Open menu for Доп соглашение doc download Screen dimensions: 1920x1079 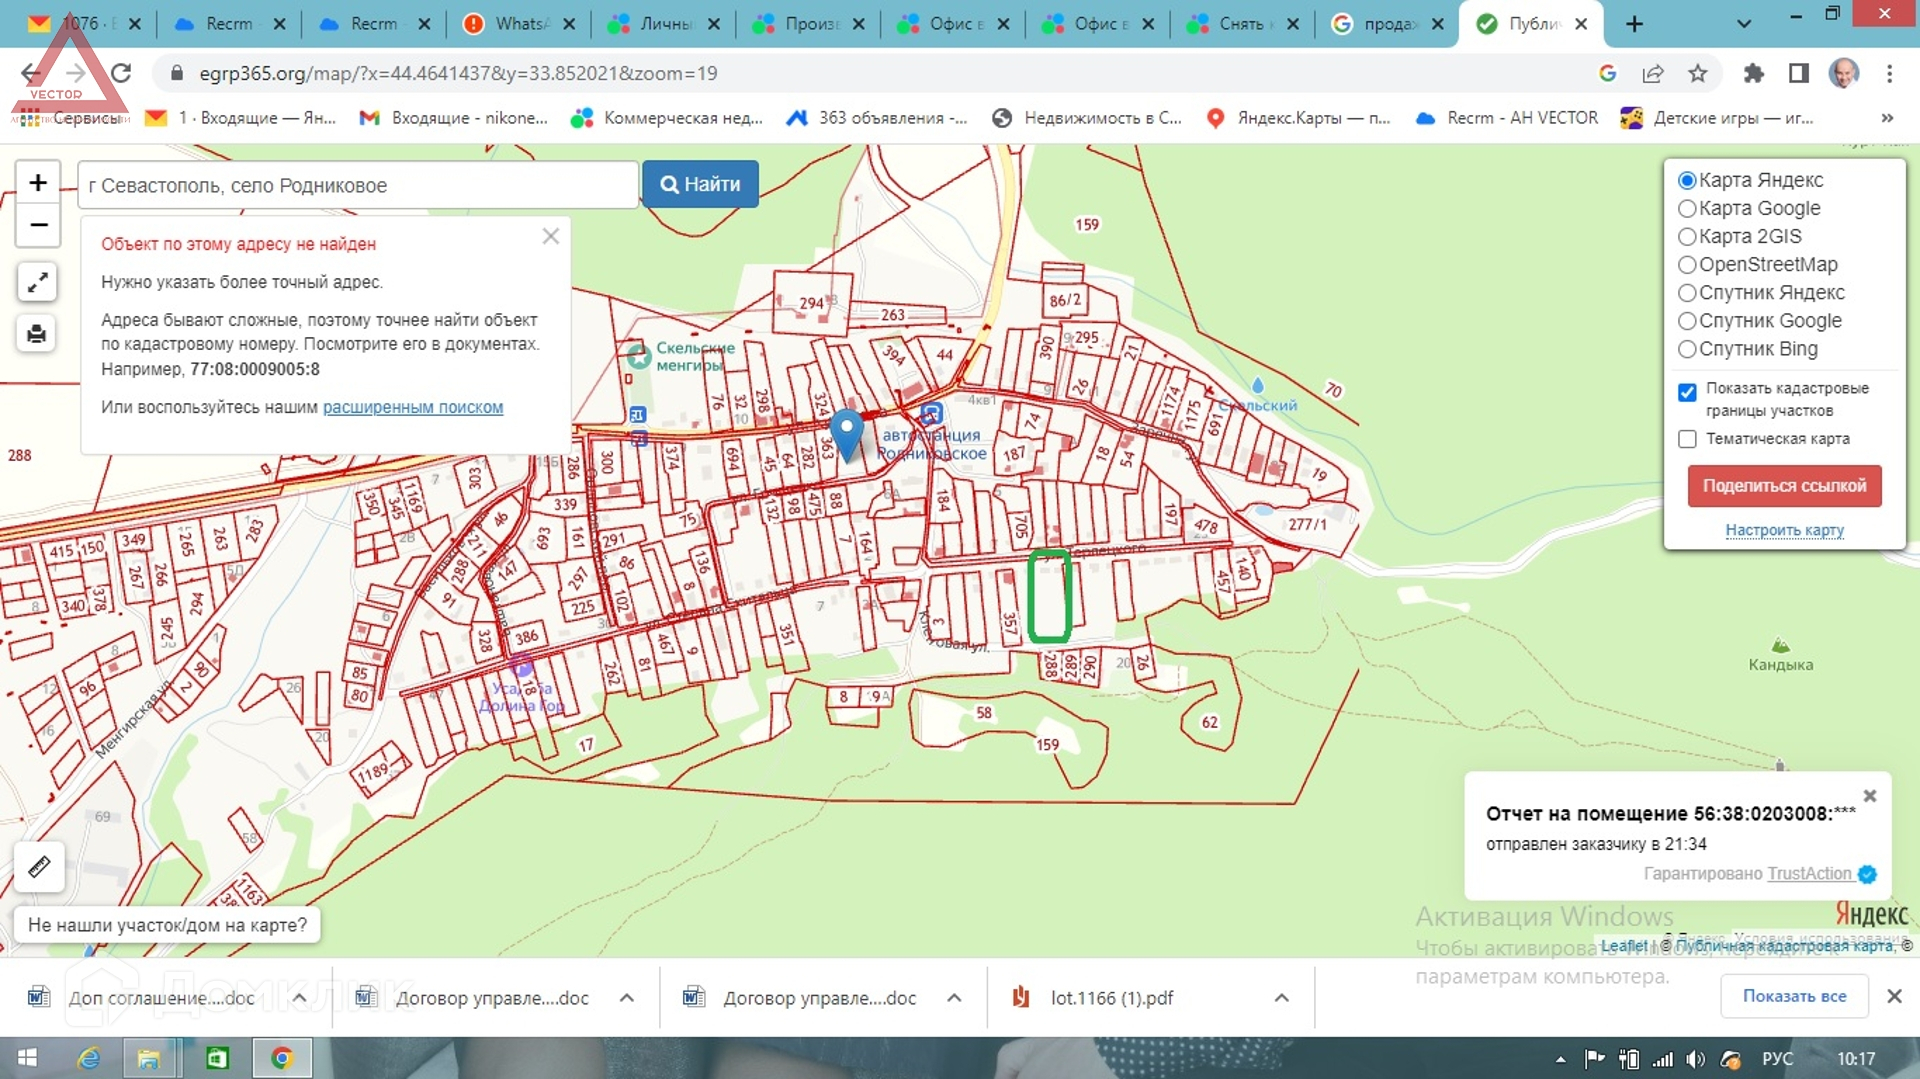coord(299,998)
